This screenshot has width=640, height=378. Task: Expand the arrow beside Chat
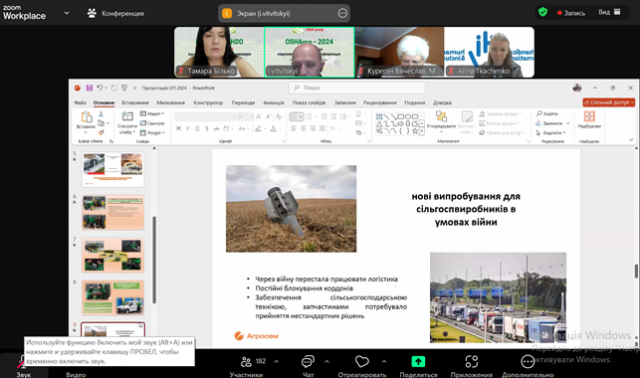(x=327, y=361)
